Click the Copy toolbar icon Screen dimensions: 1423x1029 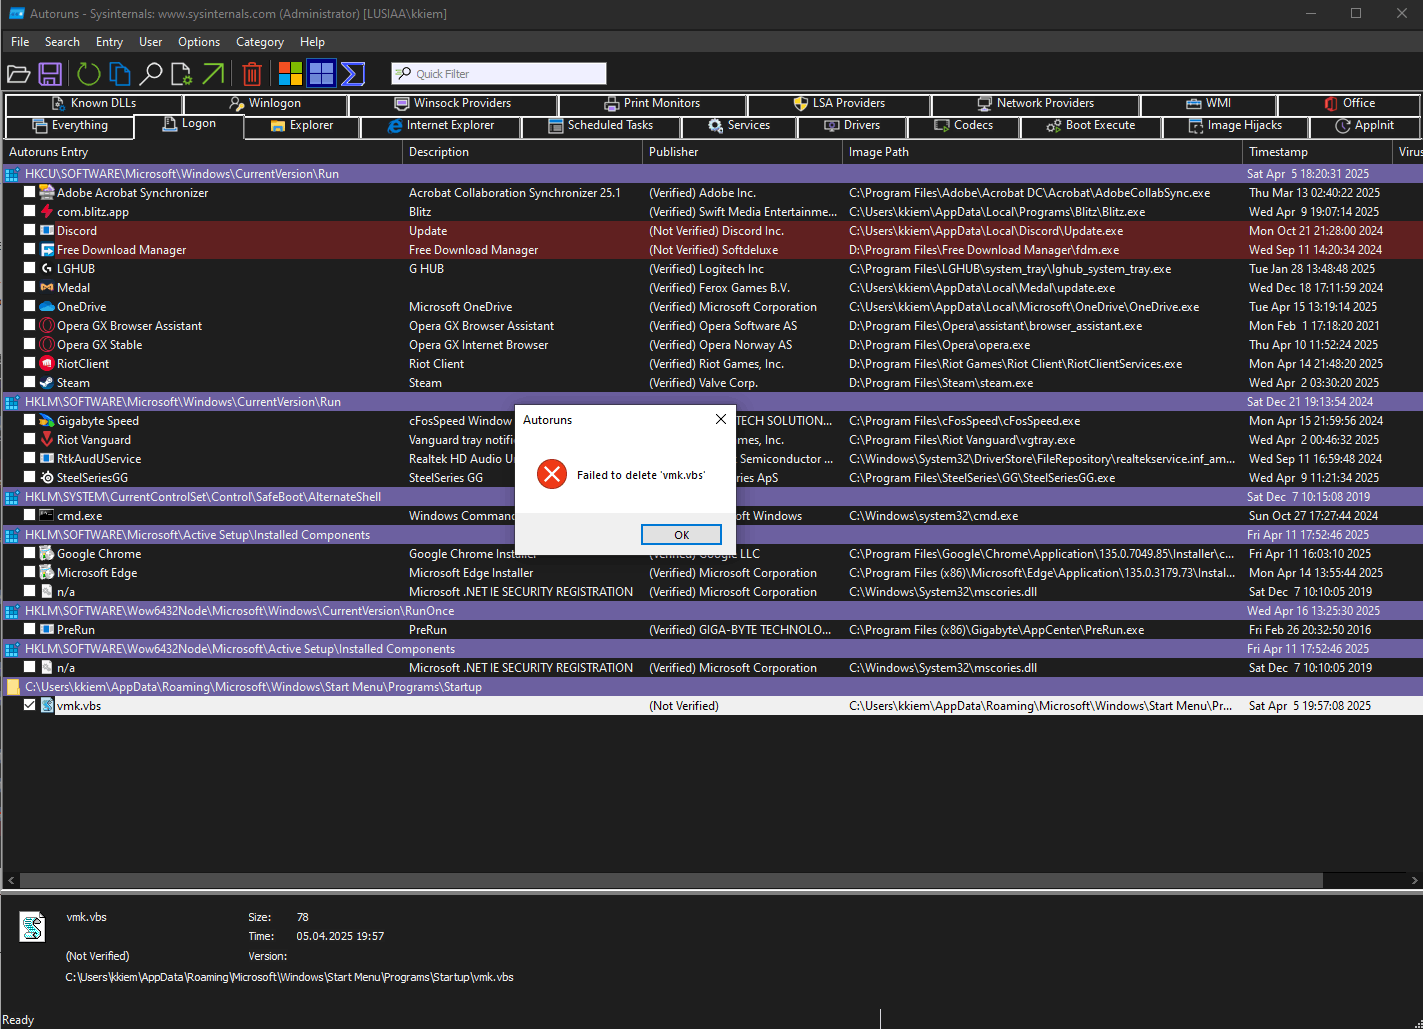[120, 74]
